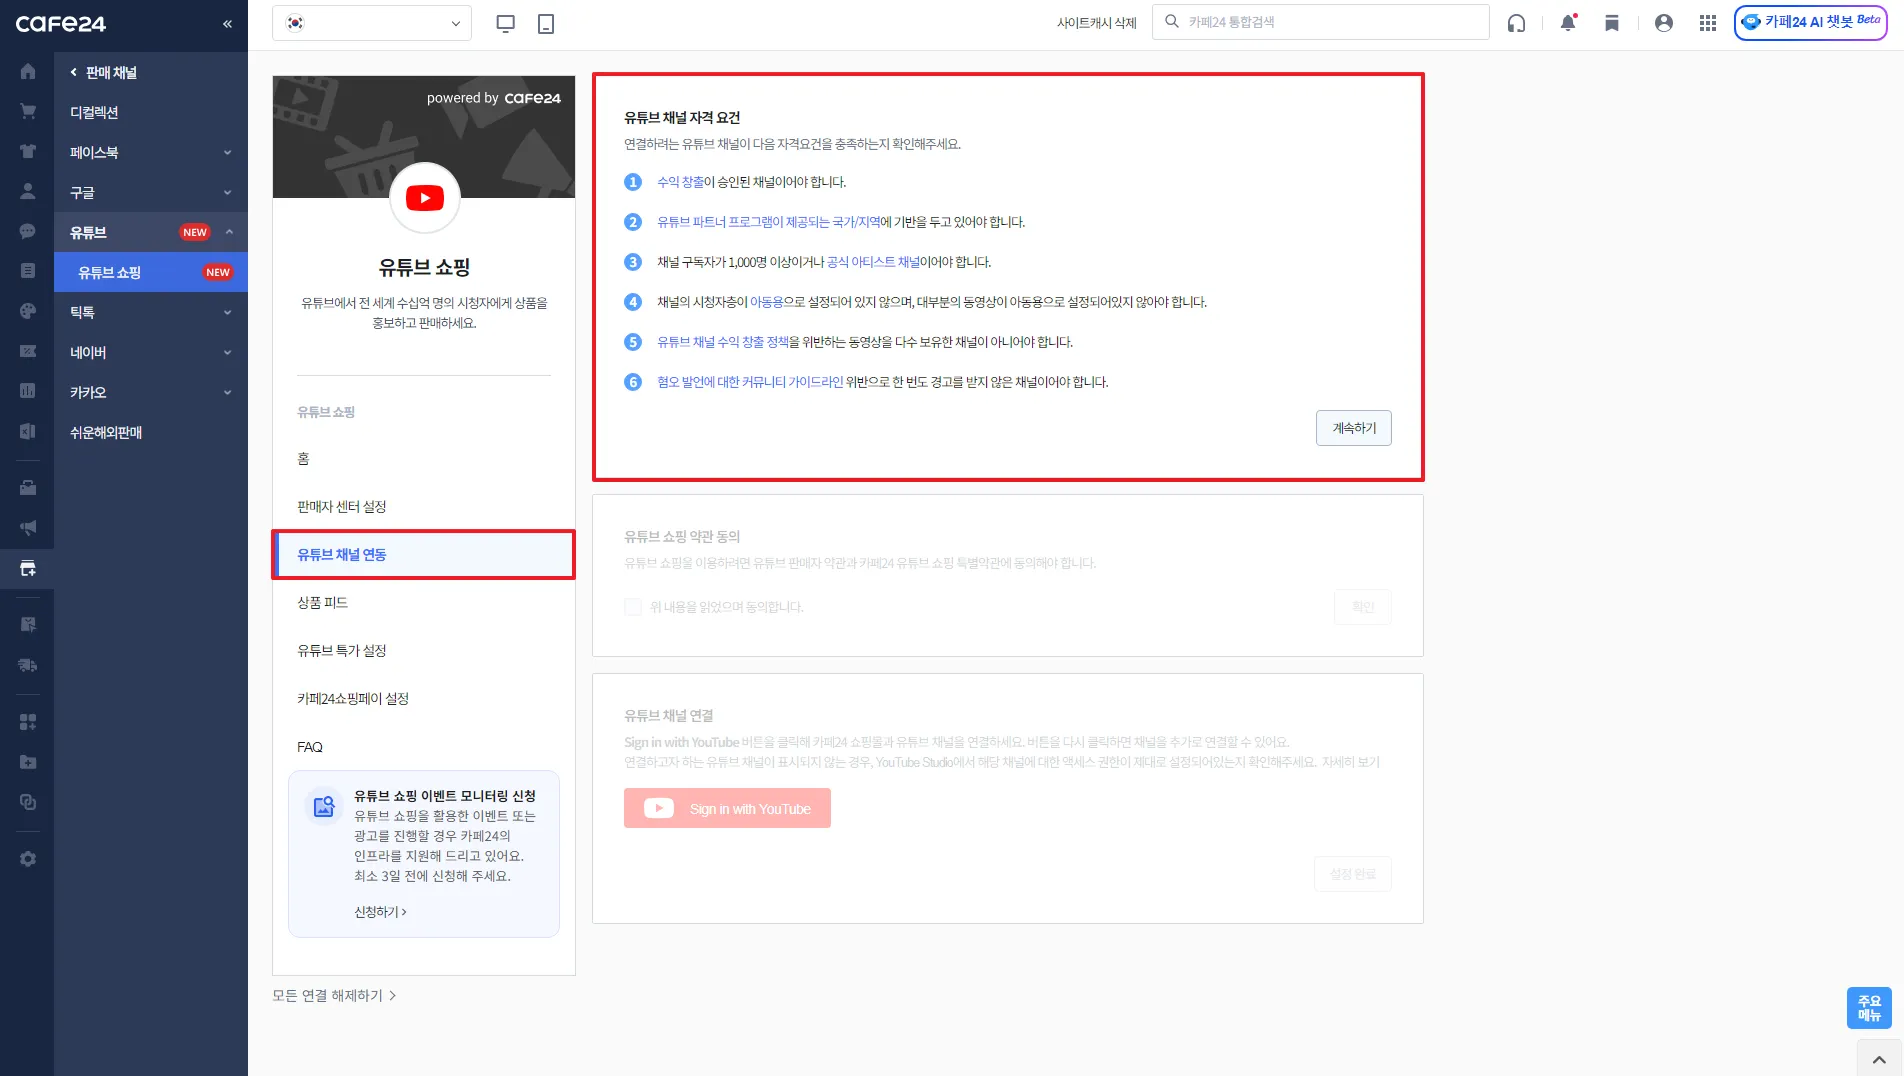Open the bar chart statistics icon
The image size is (1904, 1076).
pos(28,391)
